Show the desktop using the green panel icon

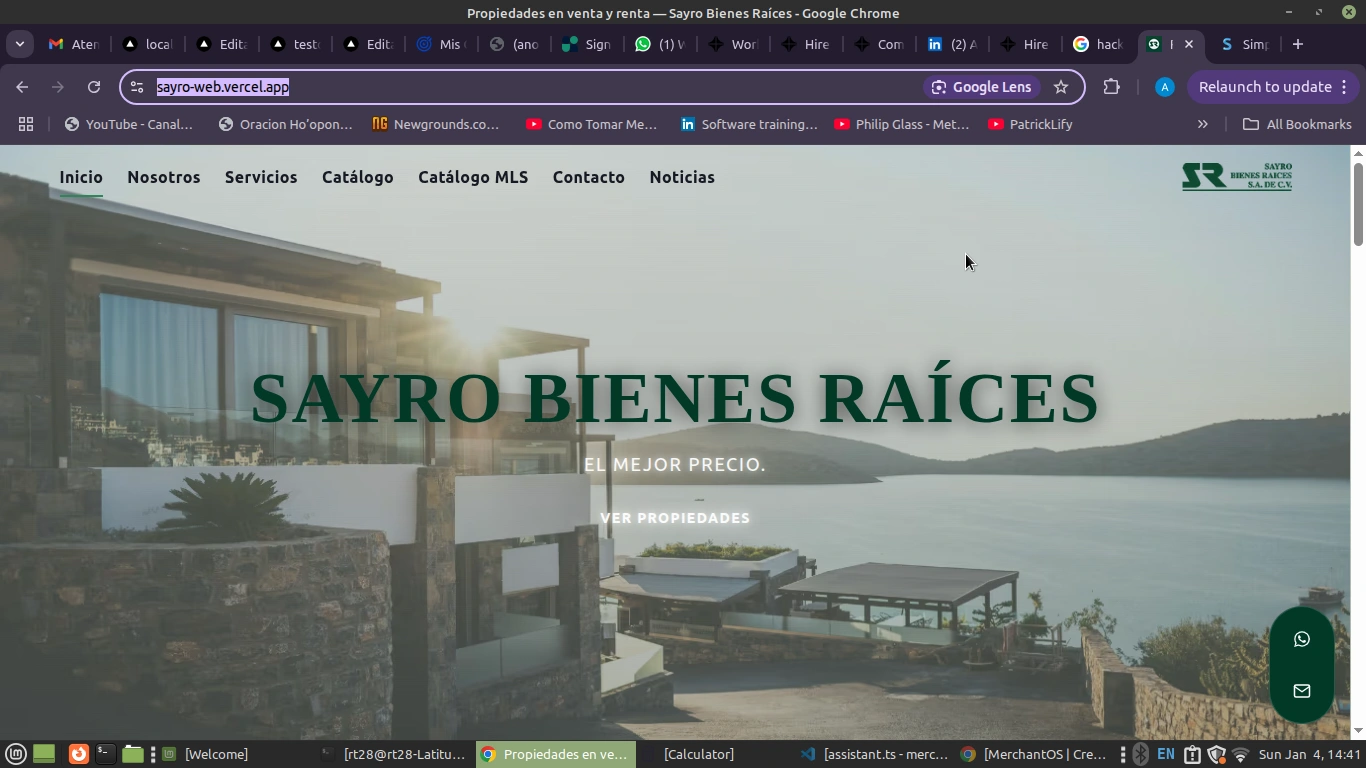[44, 754]
